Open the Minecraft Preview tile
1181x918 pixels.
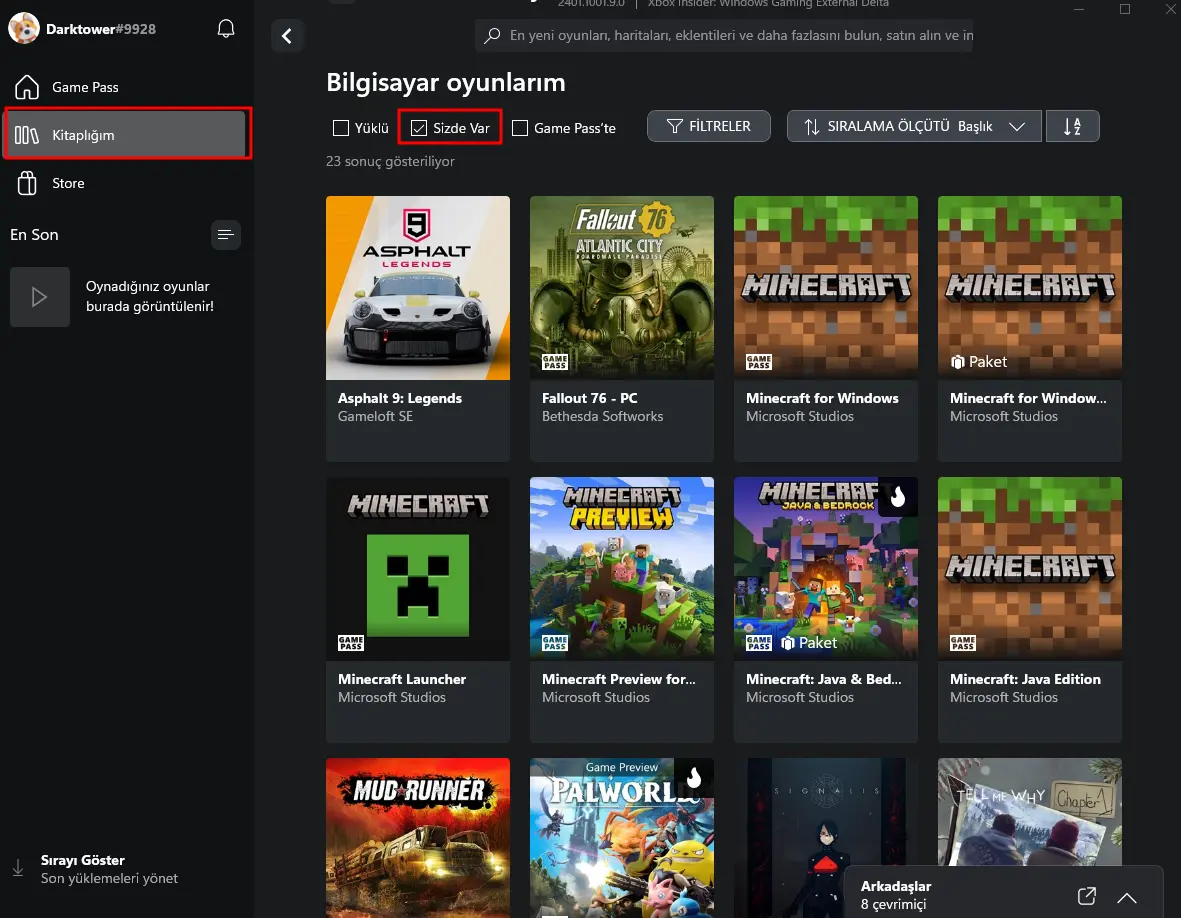pos(621,609)
